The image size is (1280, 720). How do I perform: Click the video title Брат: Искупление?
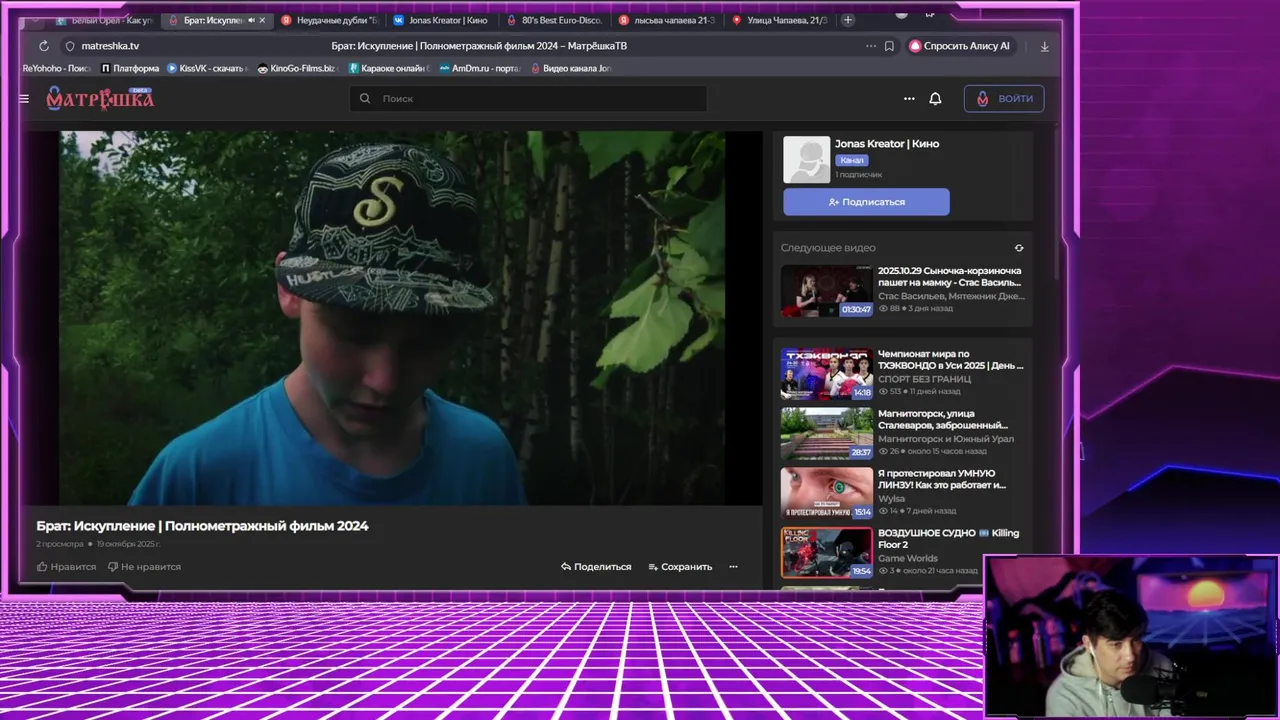point(202,526)
